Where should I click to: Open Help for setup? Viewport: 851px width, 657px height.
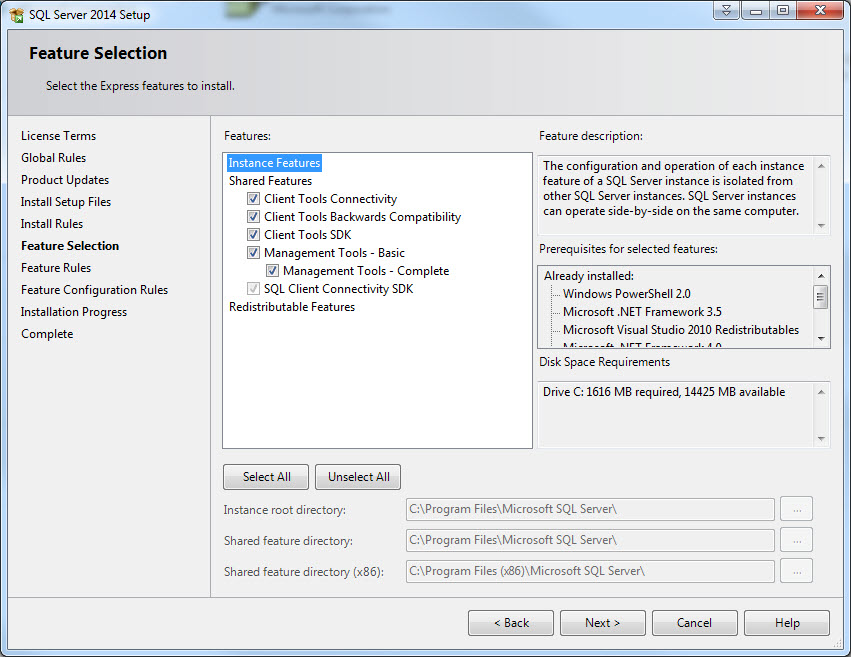(x=787, y=623)
